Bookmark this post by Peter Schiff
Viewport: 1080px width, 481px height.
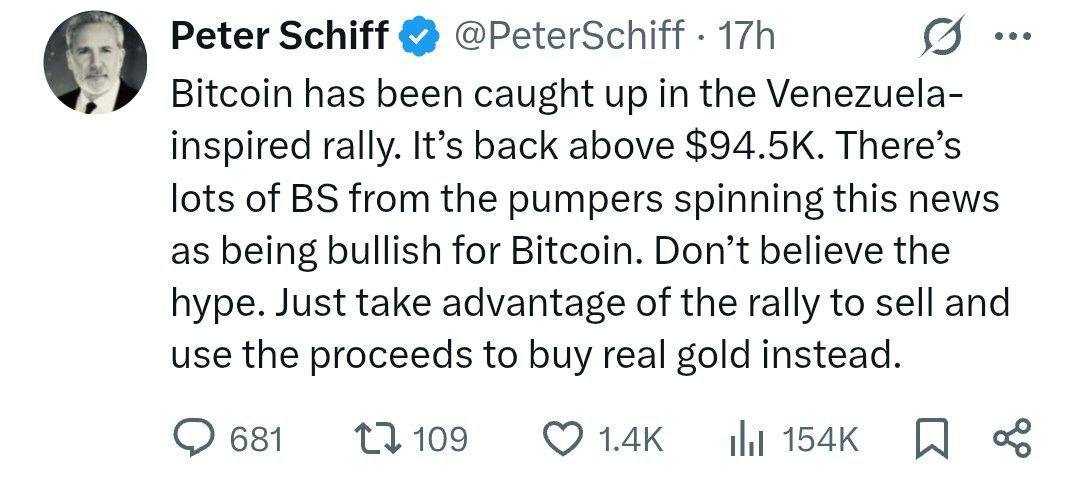pyautogui.click(x=931, y=438)
